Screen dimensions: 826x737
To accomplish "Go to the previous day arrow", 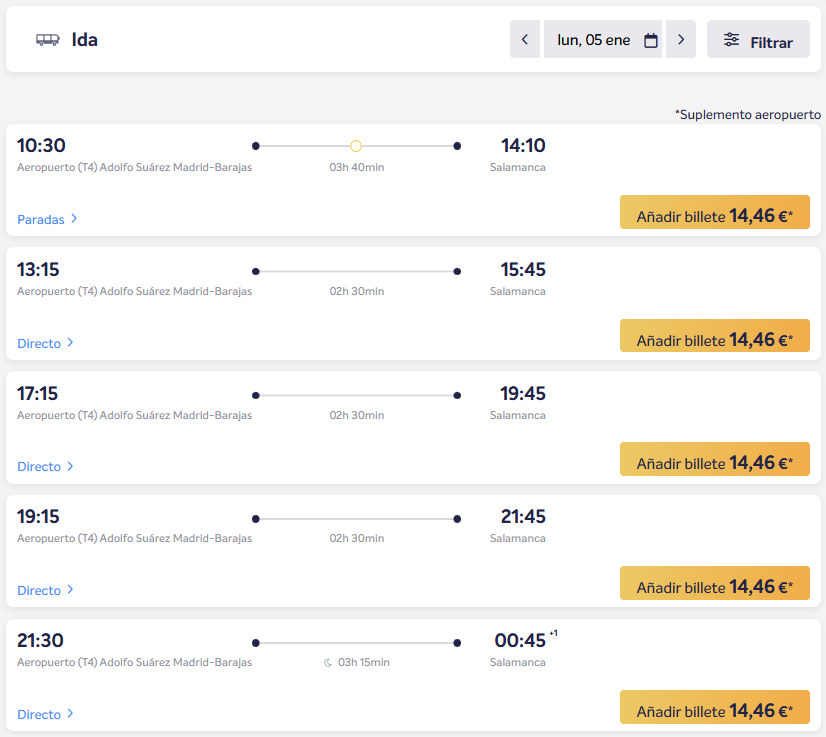I will coord(525,40).
